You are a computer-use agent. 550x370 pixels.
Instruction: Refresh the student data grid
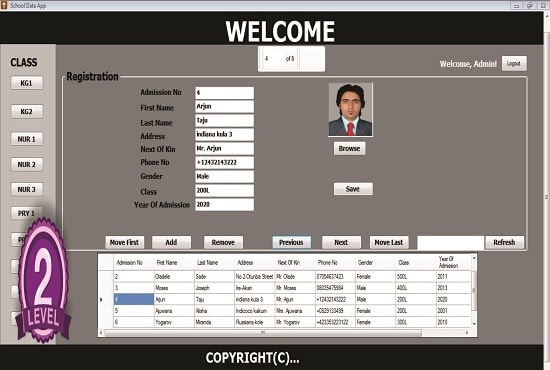[504, 242]
